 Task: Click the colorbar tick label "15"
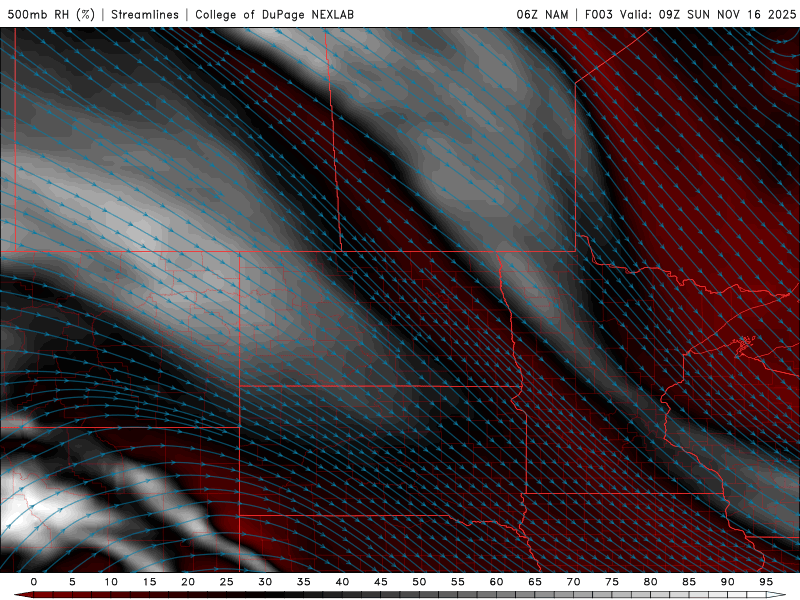coord(149,582)
